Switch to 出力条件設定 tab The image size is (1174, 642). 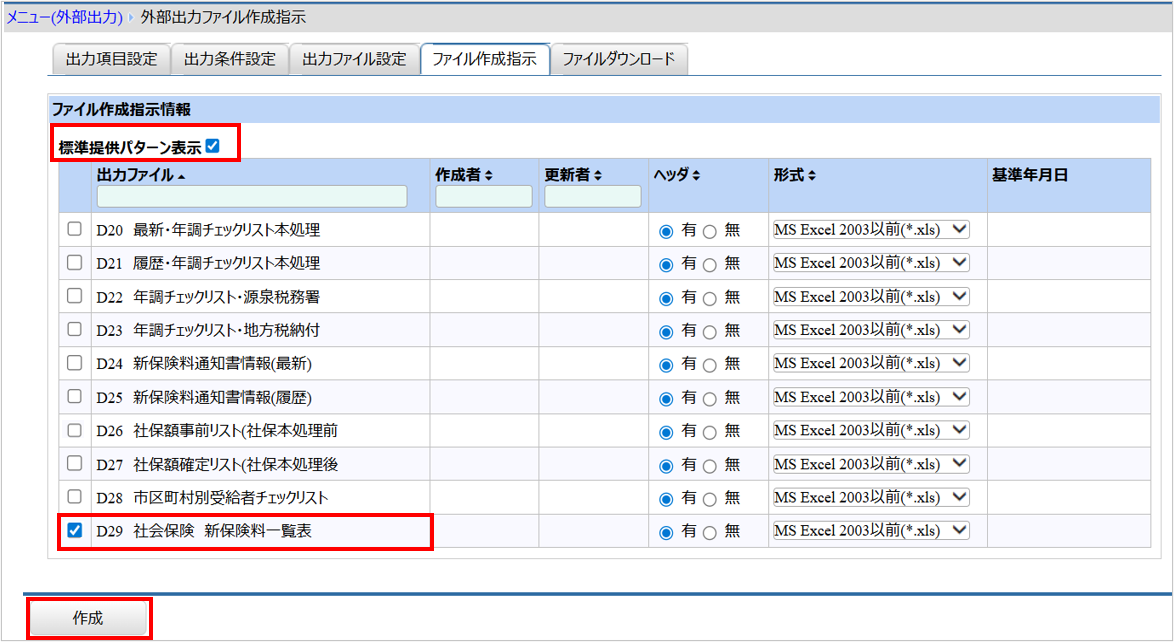pyautogui.click(x=230, y=59)
